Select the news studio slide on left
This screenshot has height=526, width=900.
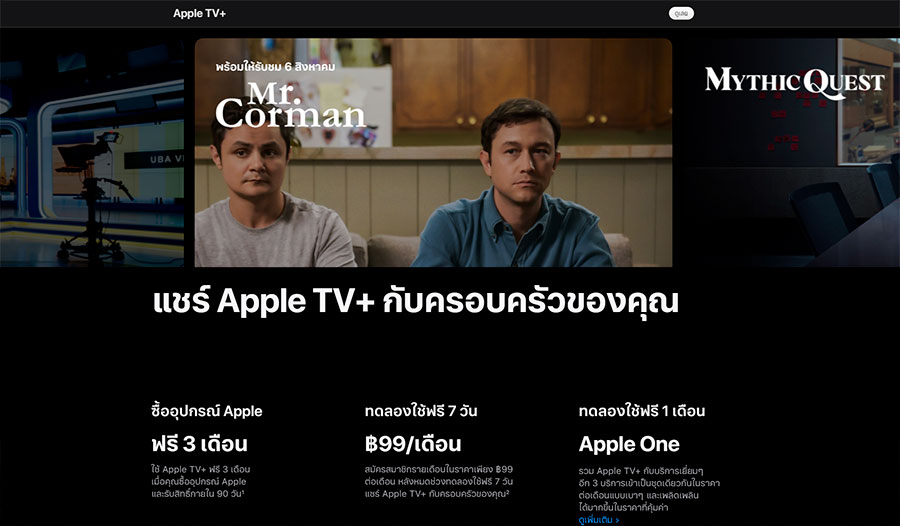click(x=92, y=153)
